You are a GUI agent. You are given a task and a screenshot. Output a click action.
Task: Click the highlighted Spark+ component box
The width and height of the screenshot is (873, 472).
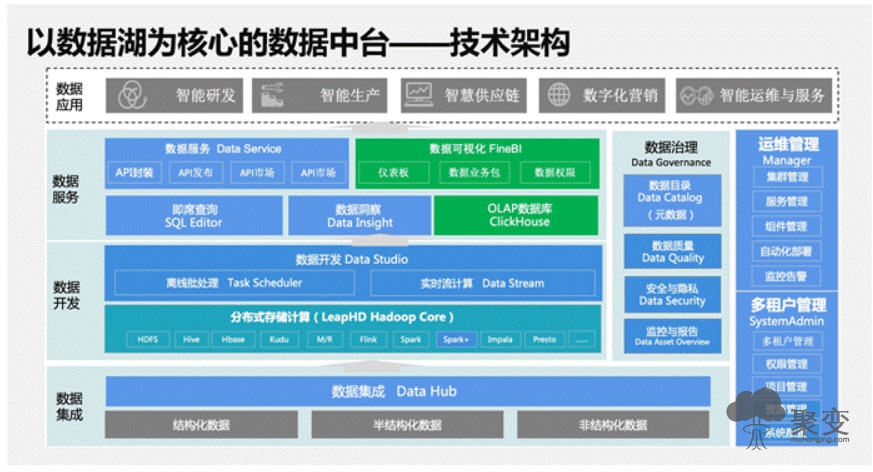pyautogui.click(x=456, y=340)
